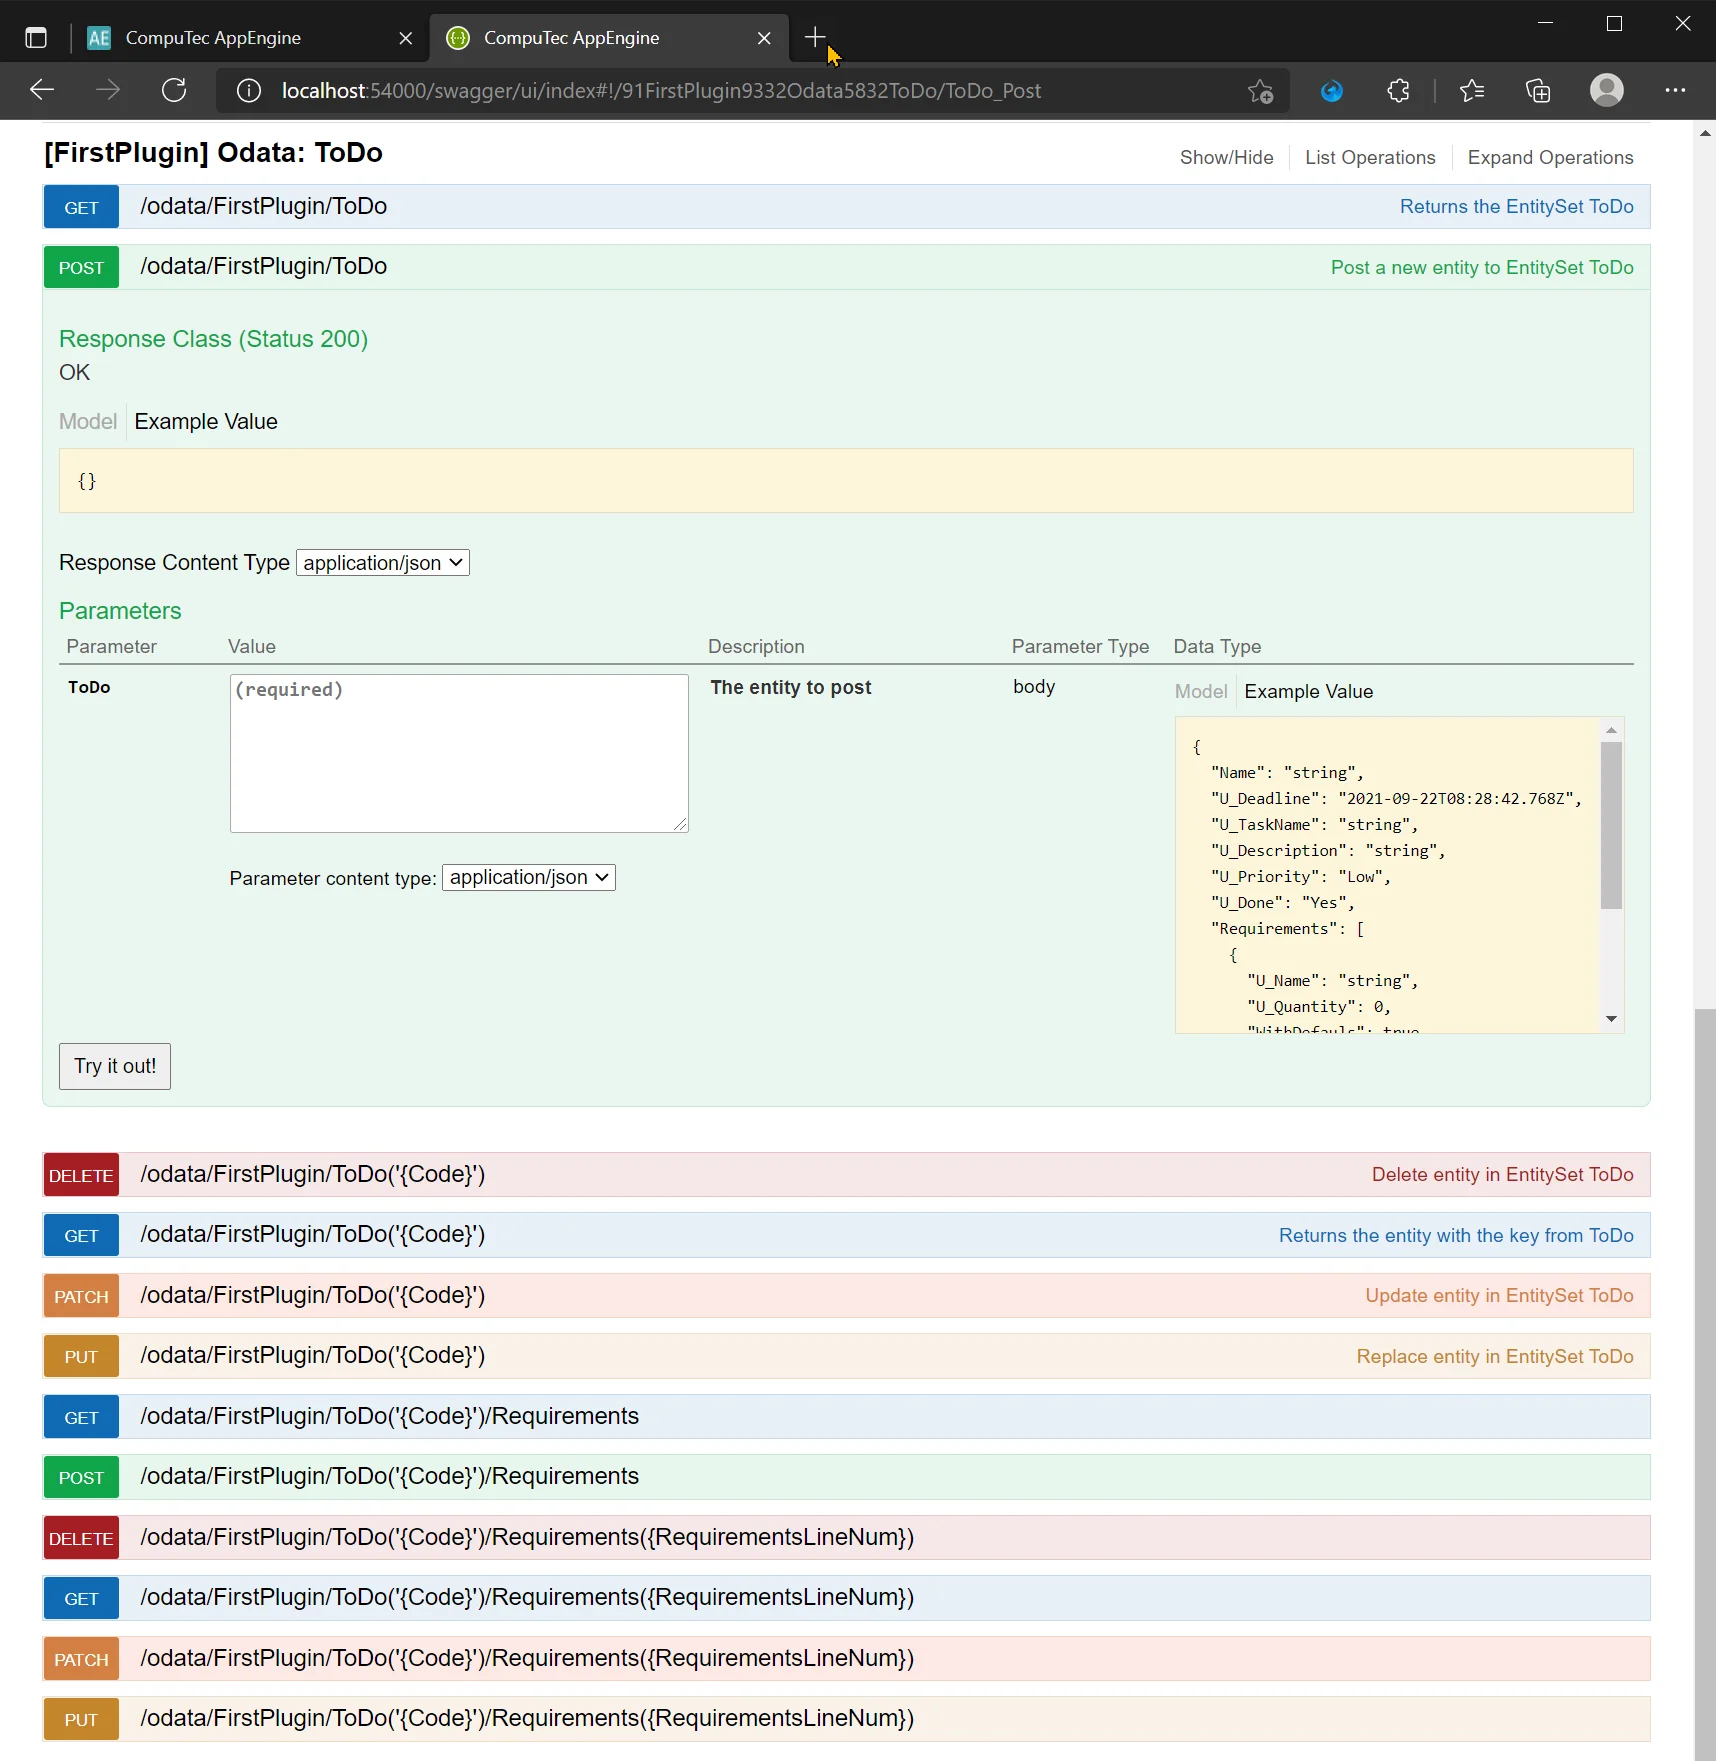Open the user profile avatar
The height and width of the screenshot is (1761, 1716).
1606,91
